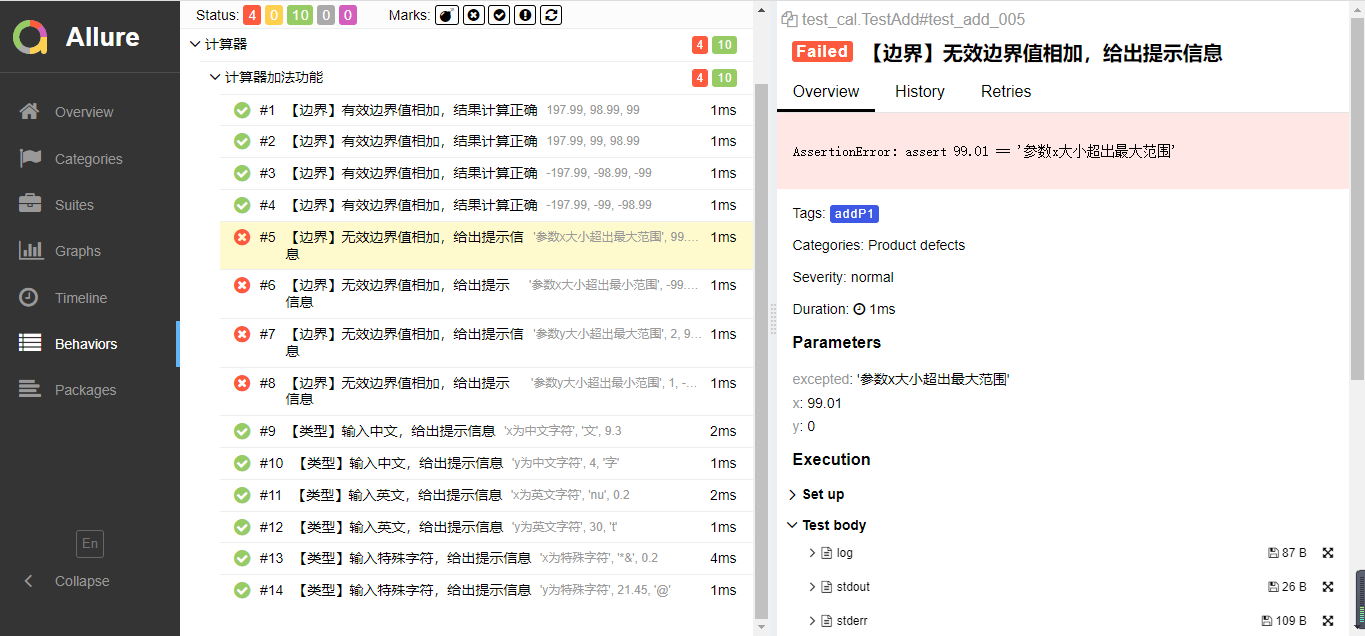The width and height of the screenshot is (1365, 636).
Task: Collapse the 计算器加法功能 tree group
Action: click(214, 77)
